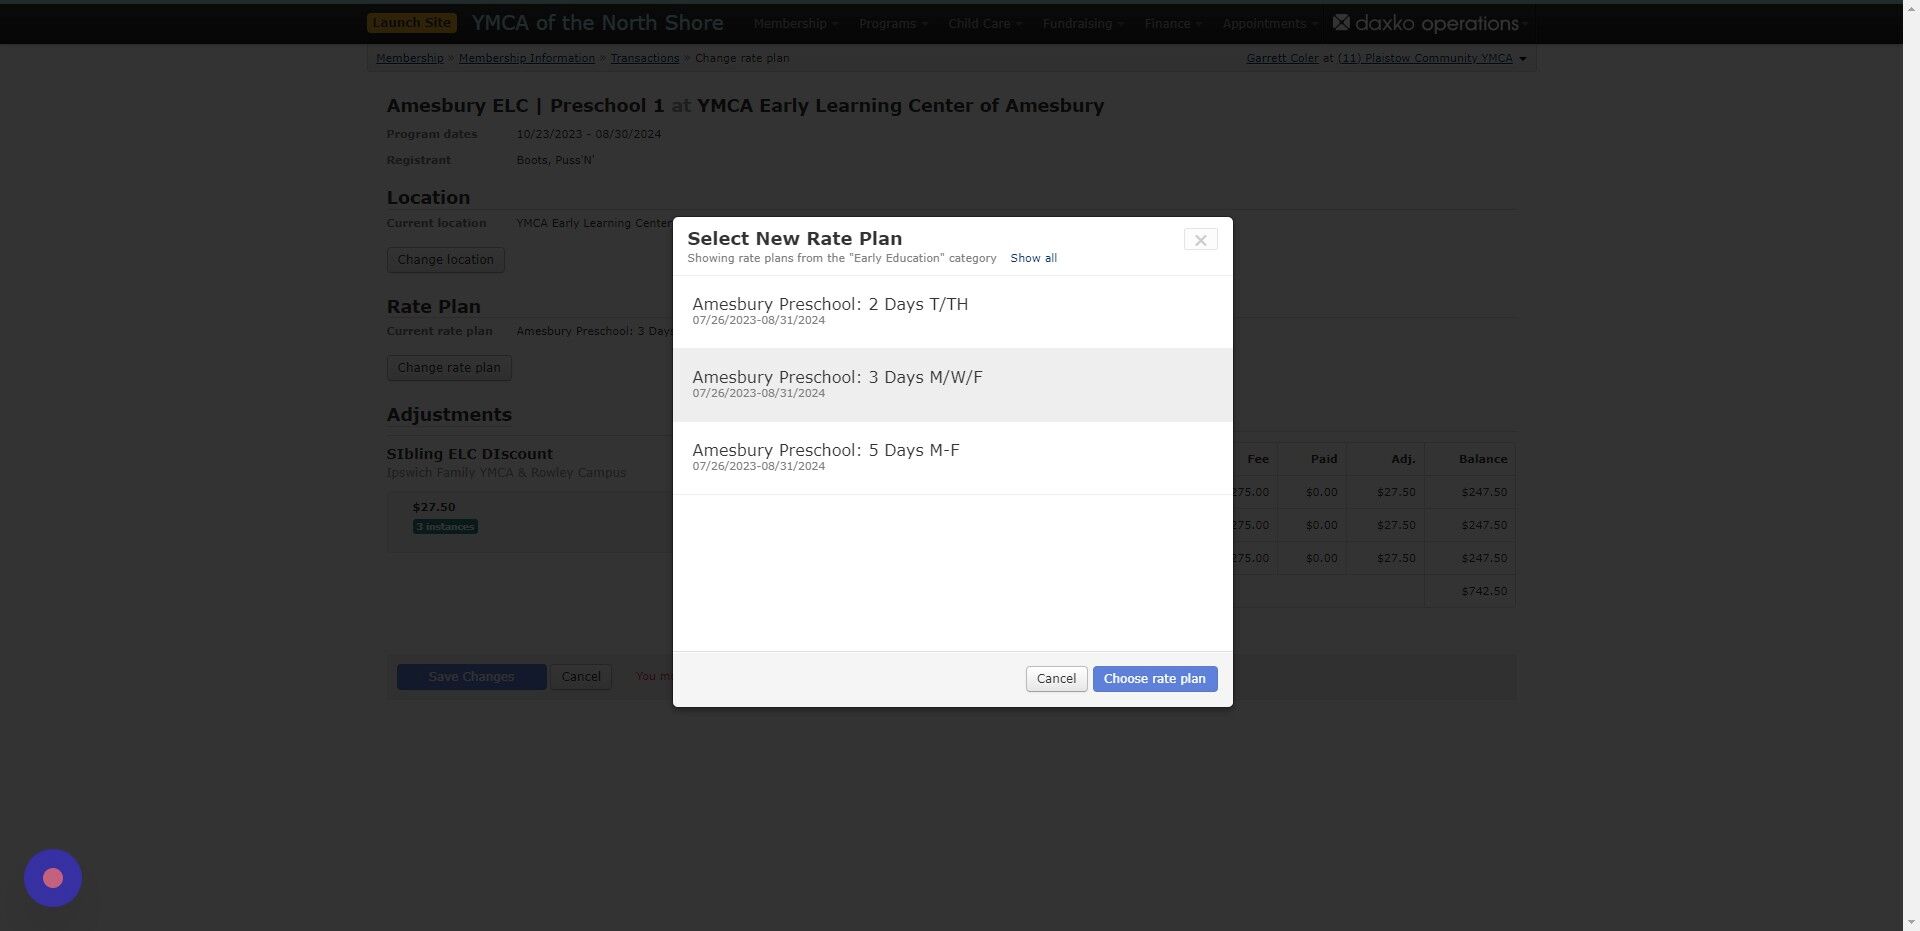The height and width of the screenshot is (931, 1920).
Task: Click the Launch Site badge
Action: [411, 22]
